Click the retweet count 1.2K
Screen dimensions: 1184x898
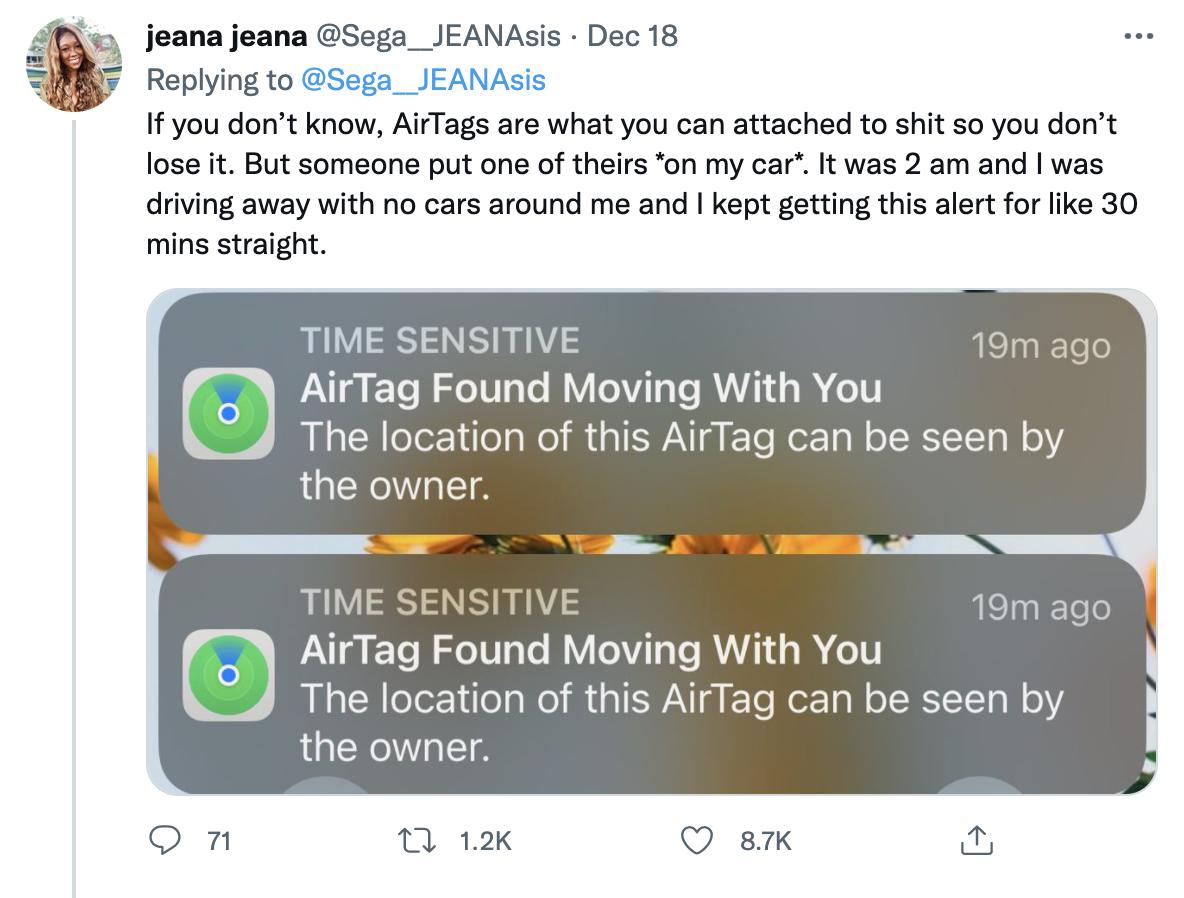(x=485, y=842)
